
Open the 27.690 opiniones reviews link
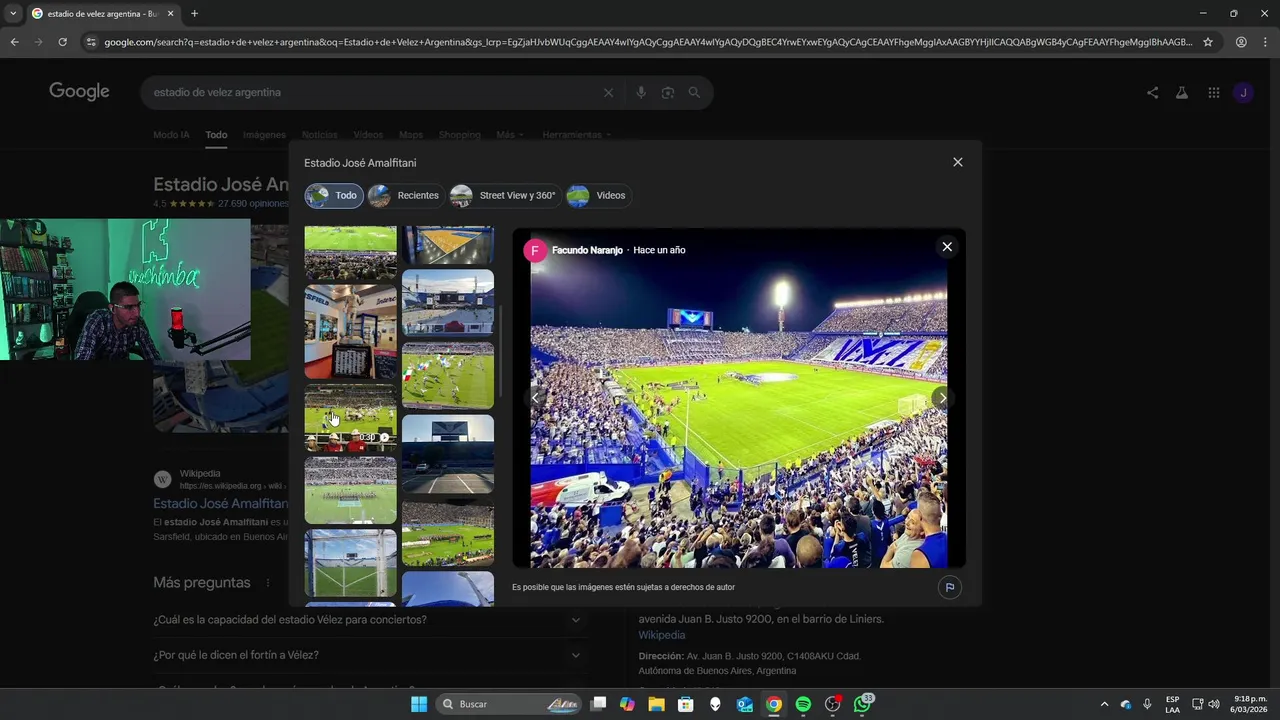(x=253, y=204)
